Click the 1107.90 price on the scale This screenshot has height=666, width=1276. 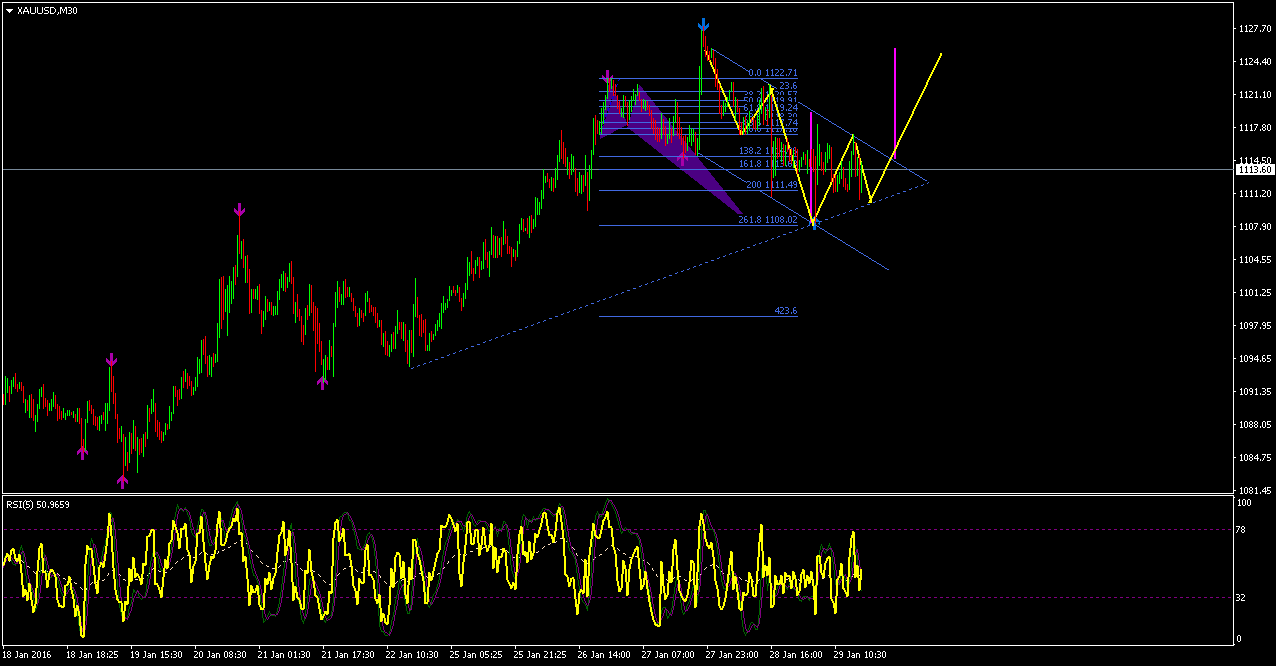point(1254,227)
